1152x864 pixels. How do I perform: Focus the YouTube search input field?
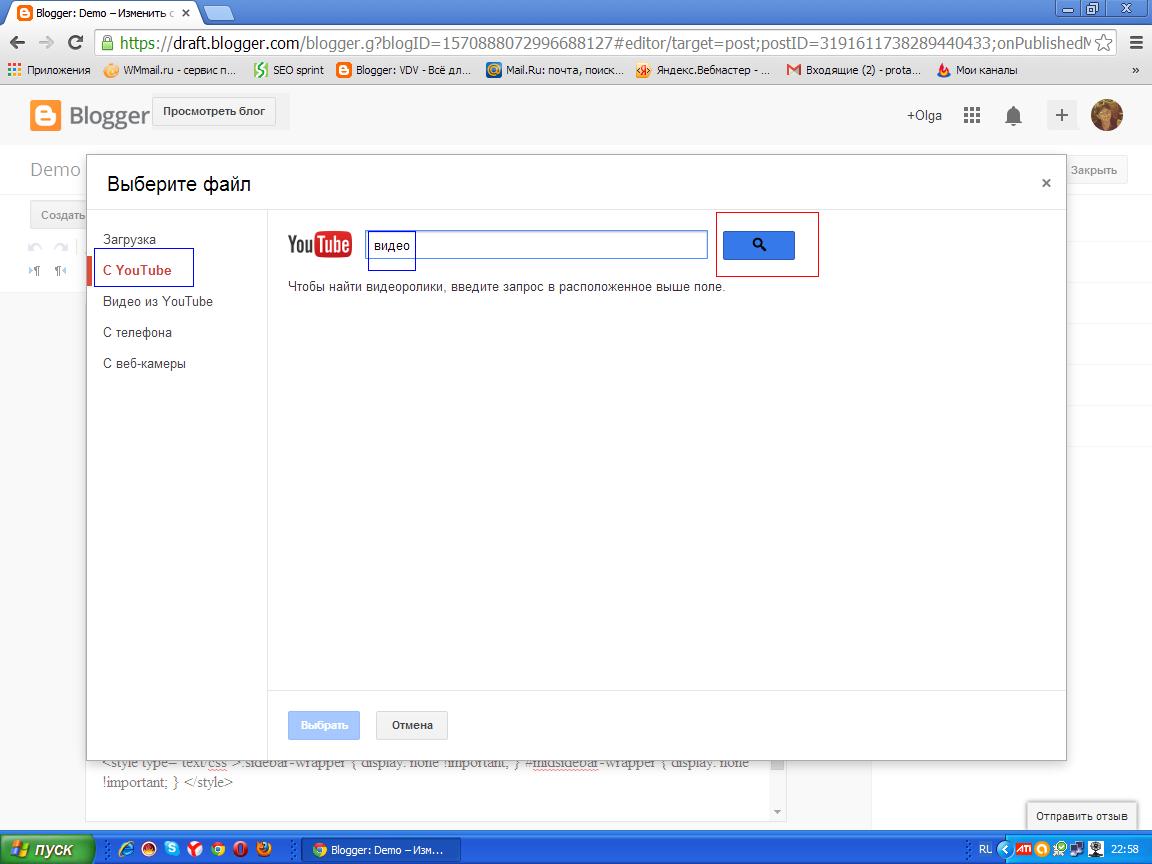click(x=537, y=245)
